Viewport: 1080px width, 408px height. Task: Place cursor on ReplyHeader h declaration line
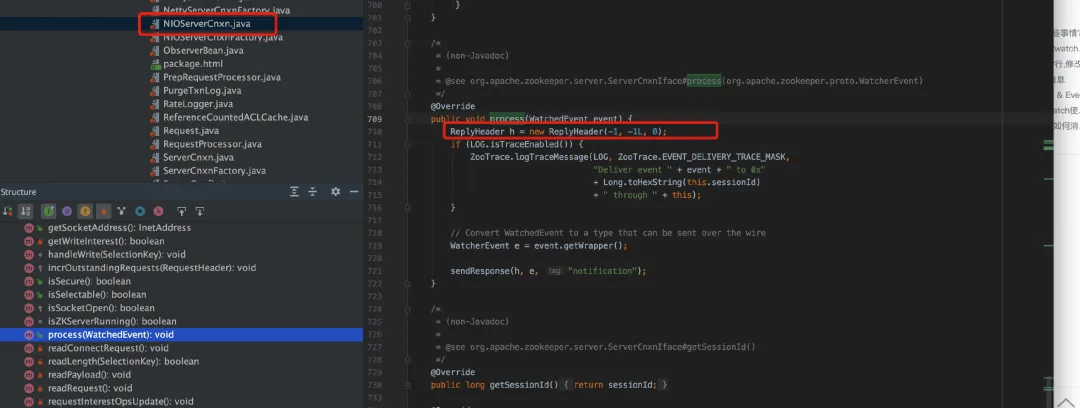tap(559, 131)
